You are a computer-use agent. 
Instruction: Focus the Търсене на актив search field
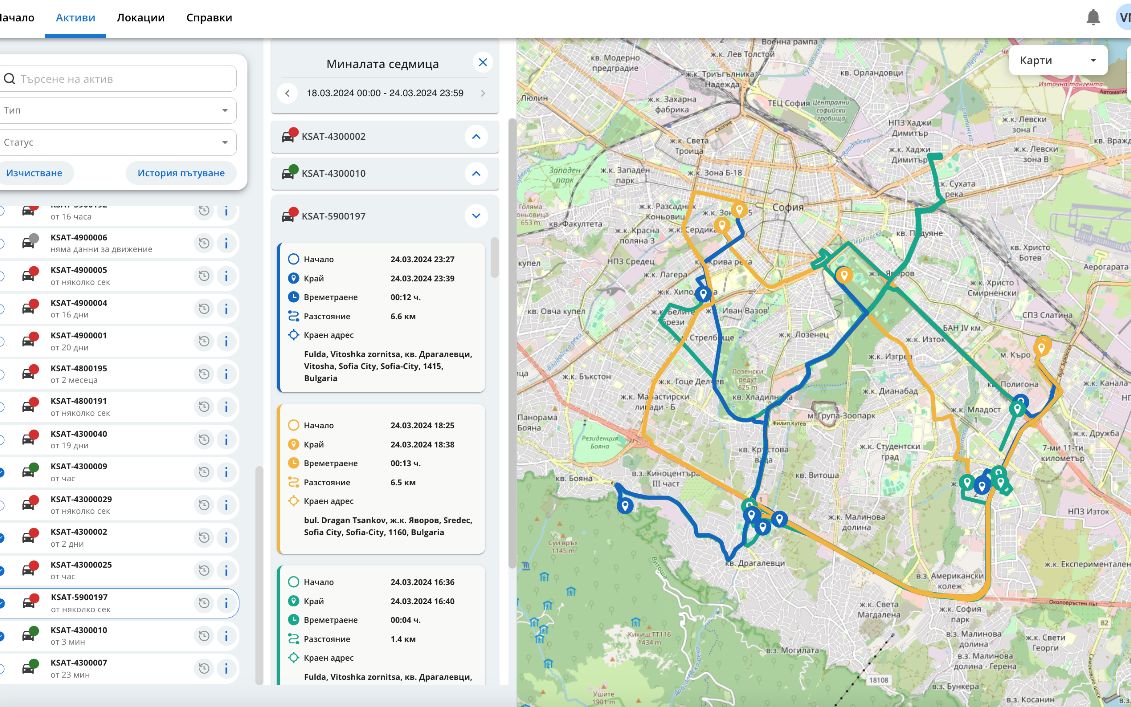[117, 79]
